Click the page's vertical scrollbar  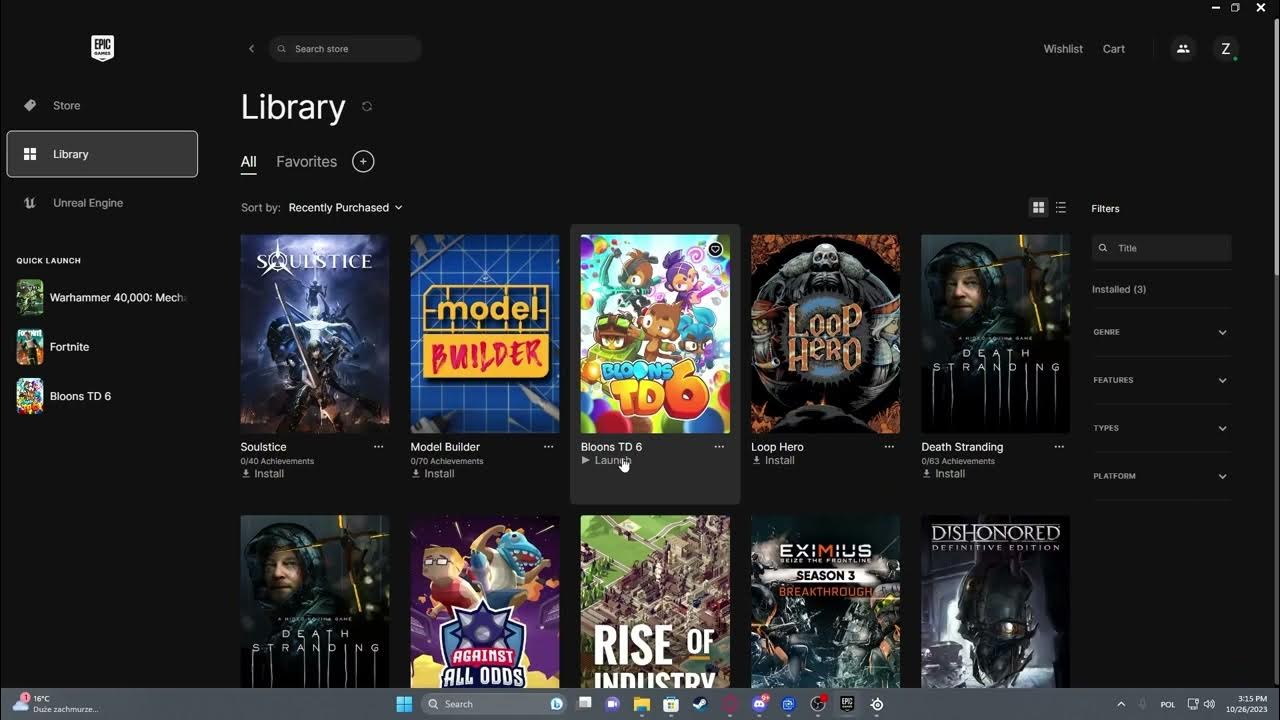(x=1275, y=150)
